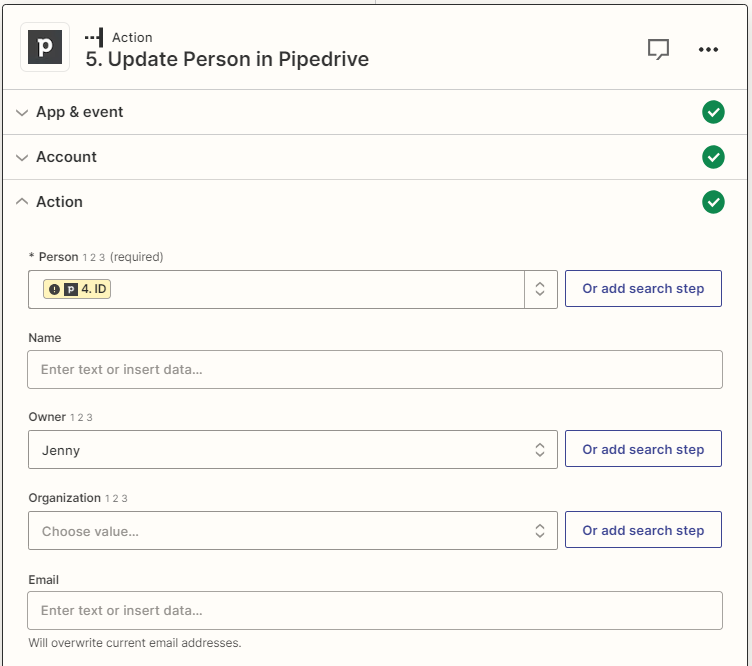The height and width of the screenshot is (666, 752).
Task: Click the Action step type icon
Action: point(94,37)
